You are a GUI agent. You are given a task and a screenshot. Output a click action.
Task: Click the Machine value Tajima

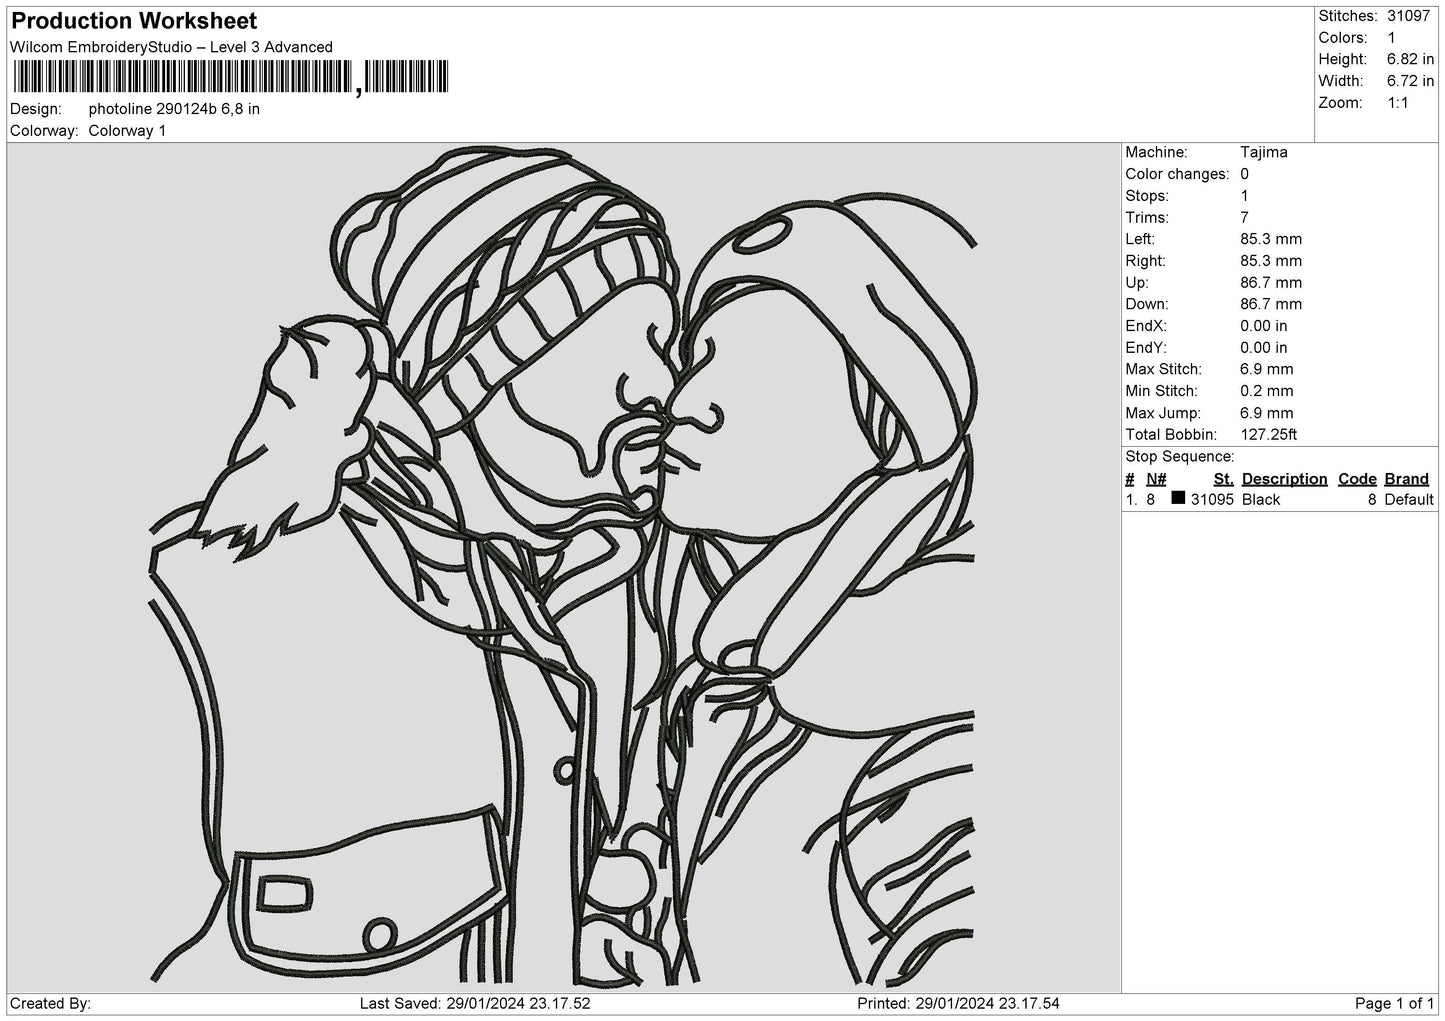tap(1264, 152)
